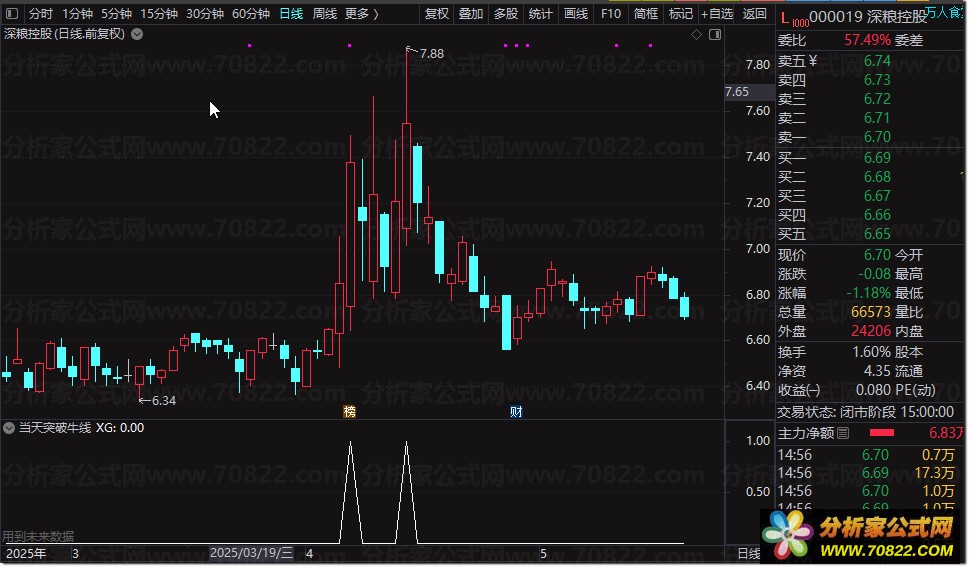
Task: Click the 委比 value 57.49%
Action: coord(867,40)
